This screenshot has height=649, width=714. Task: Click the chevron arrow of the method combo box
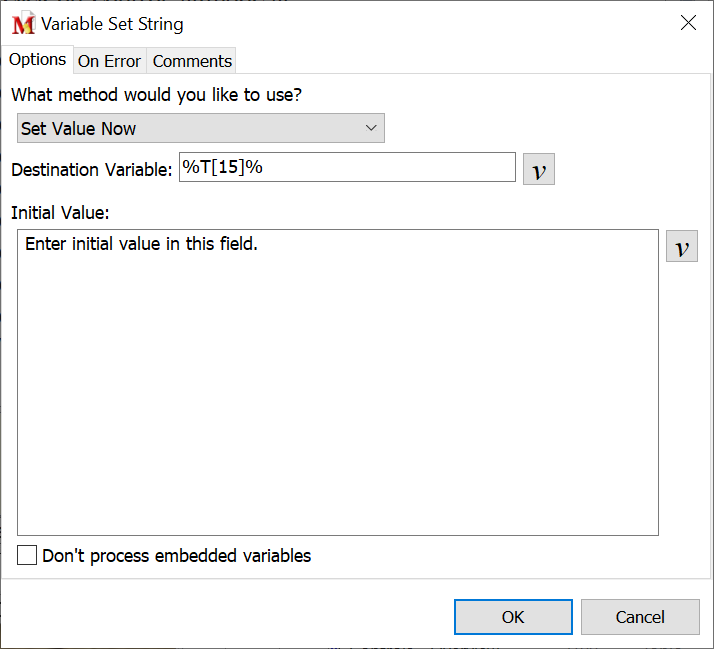[370, 128]
